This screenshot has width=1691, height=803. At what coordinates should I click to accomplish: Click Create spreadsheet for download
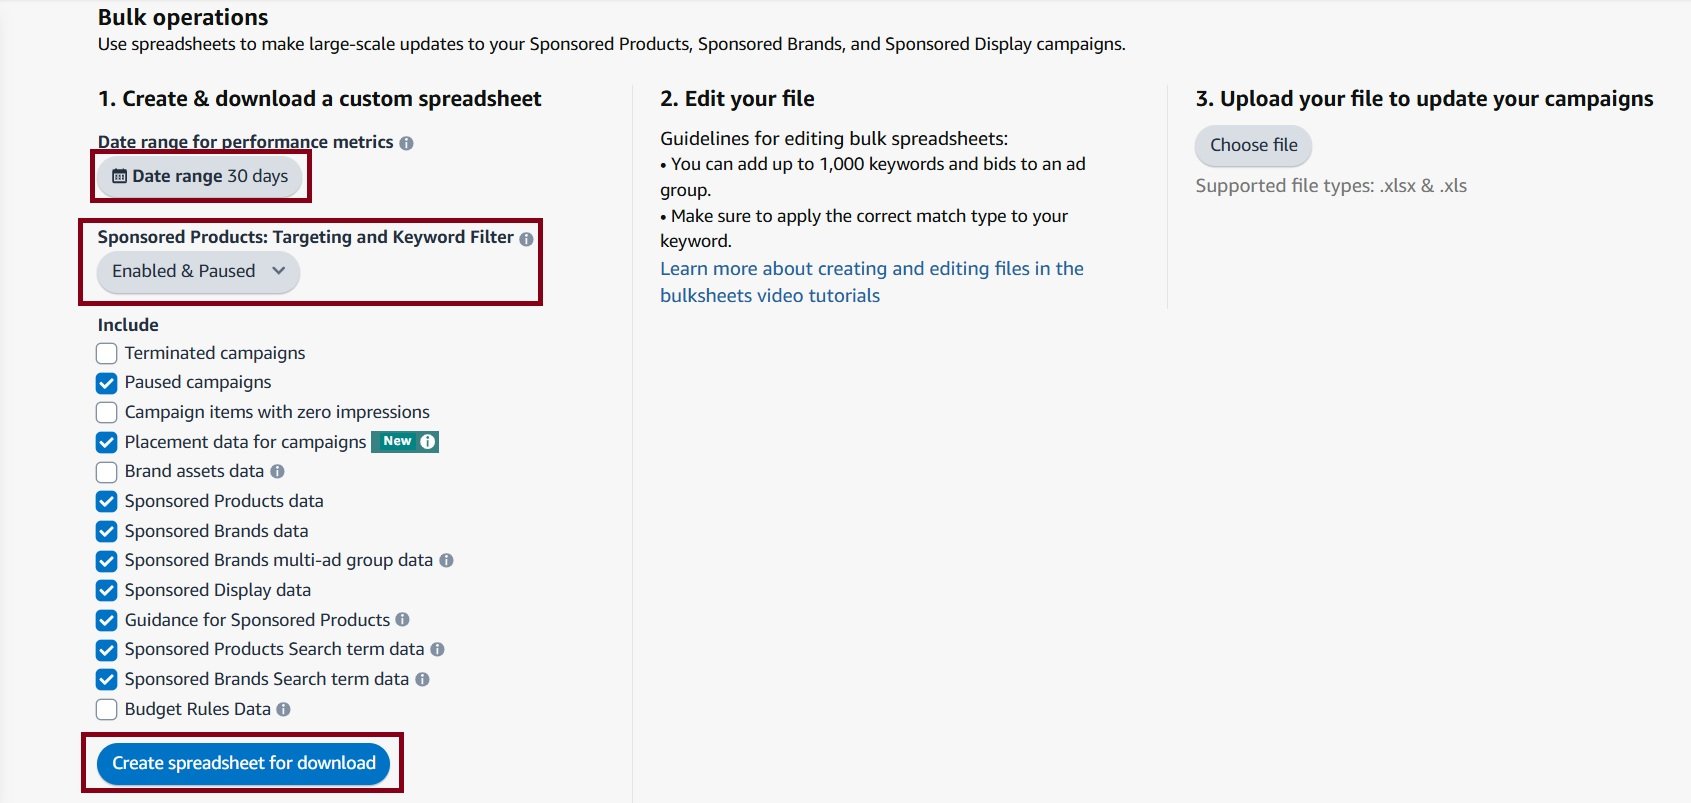coord(243,762)
